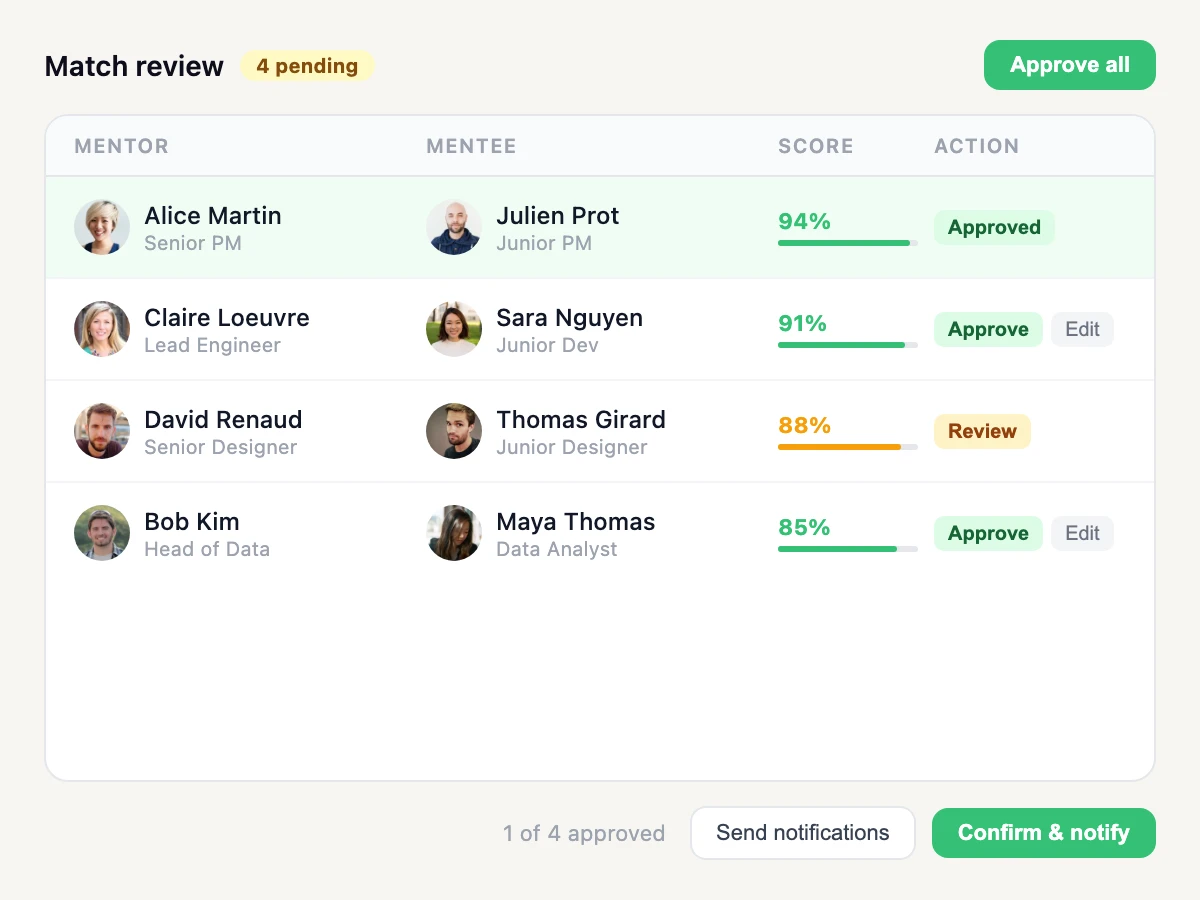Edit the Claire Loeuvre and Sara Nguyen match

1082,329
